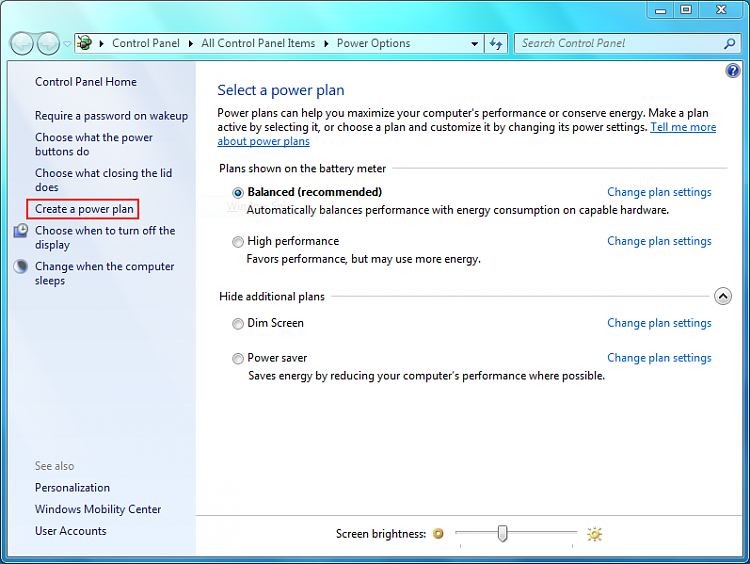Click the Balanced (recommended) plan label
The height and width of the screenshot is (564, 750).
(314, 192)
